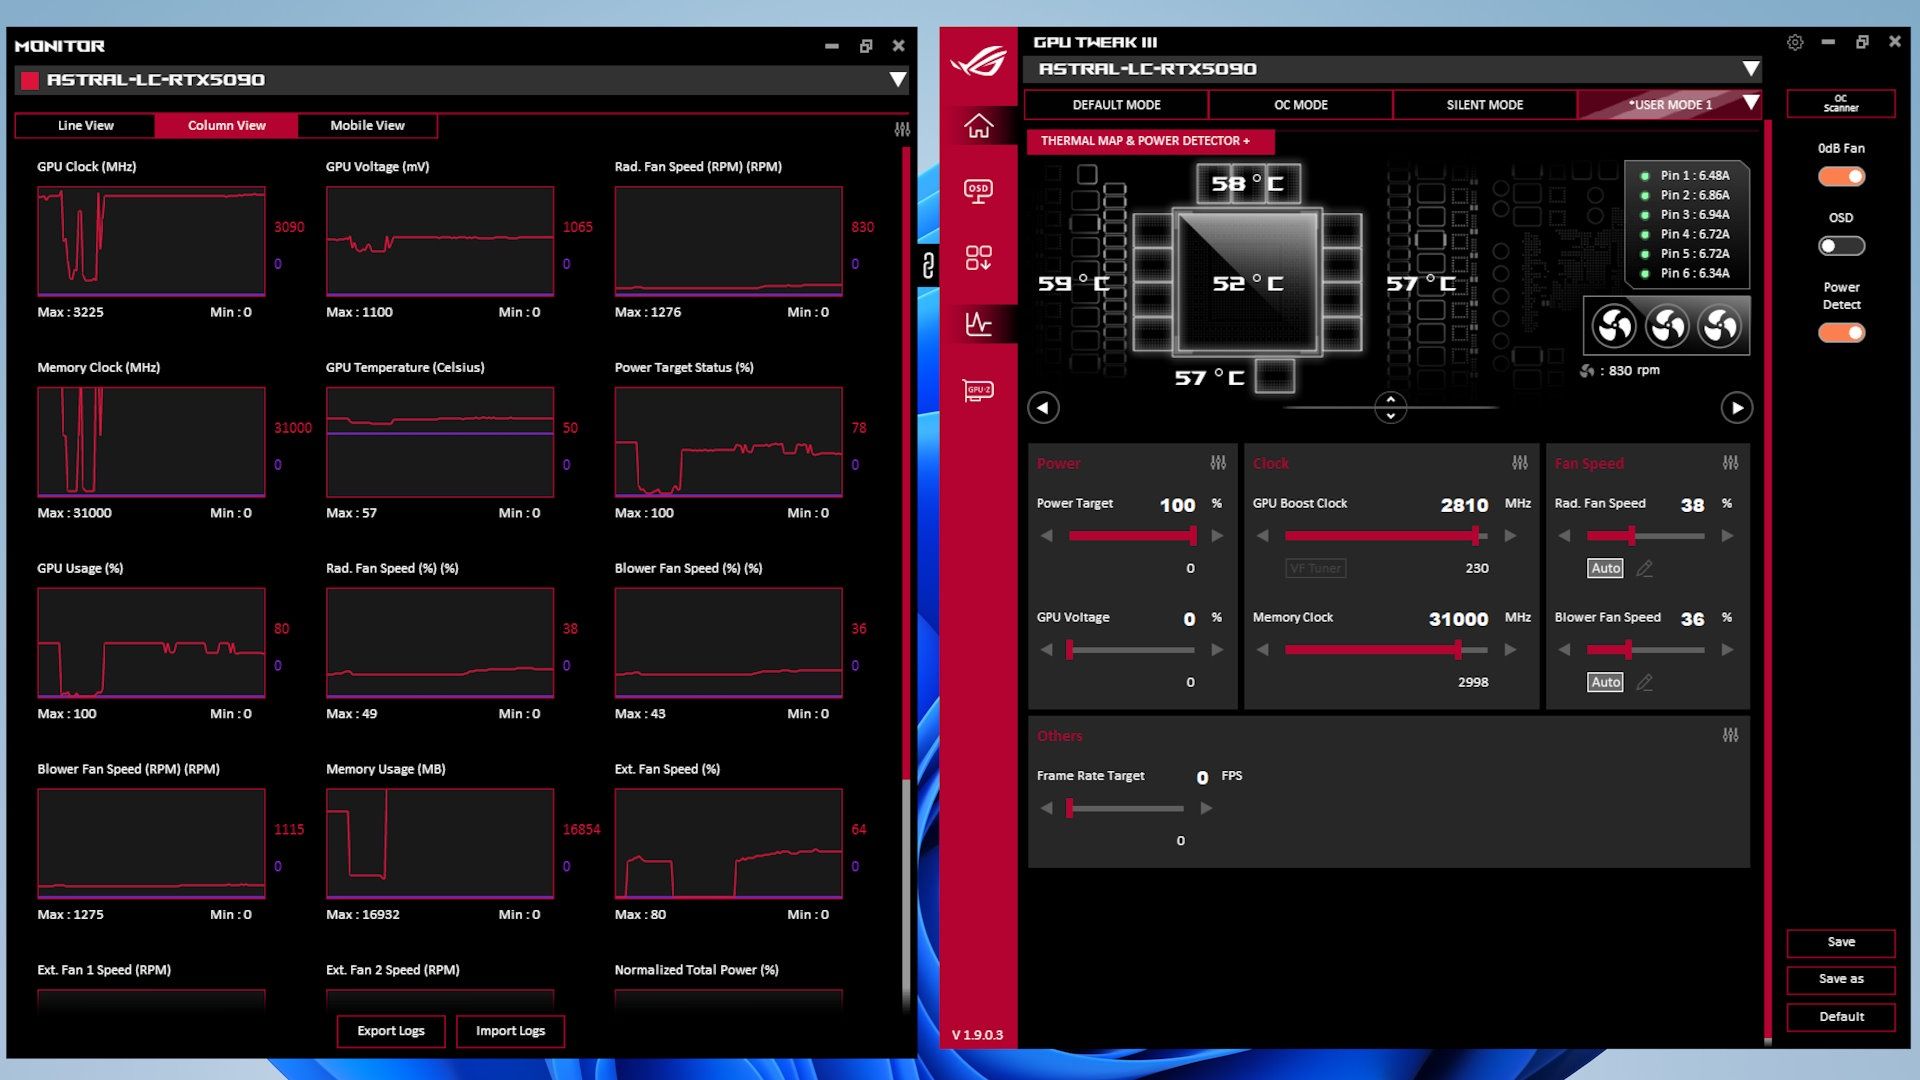Toggle the Power Detect switch

[x=1841, y=333]
